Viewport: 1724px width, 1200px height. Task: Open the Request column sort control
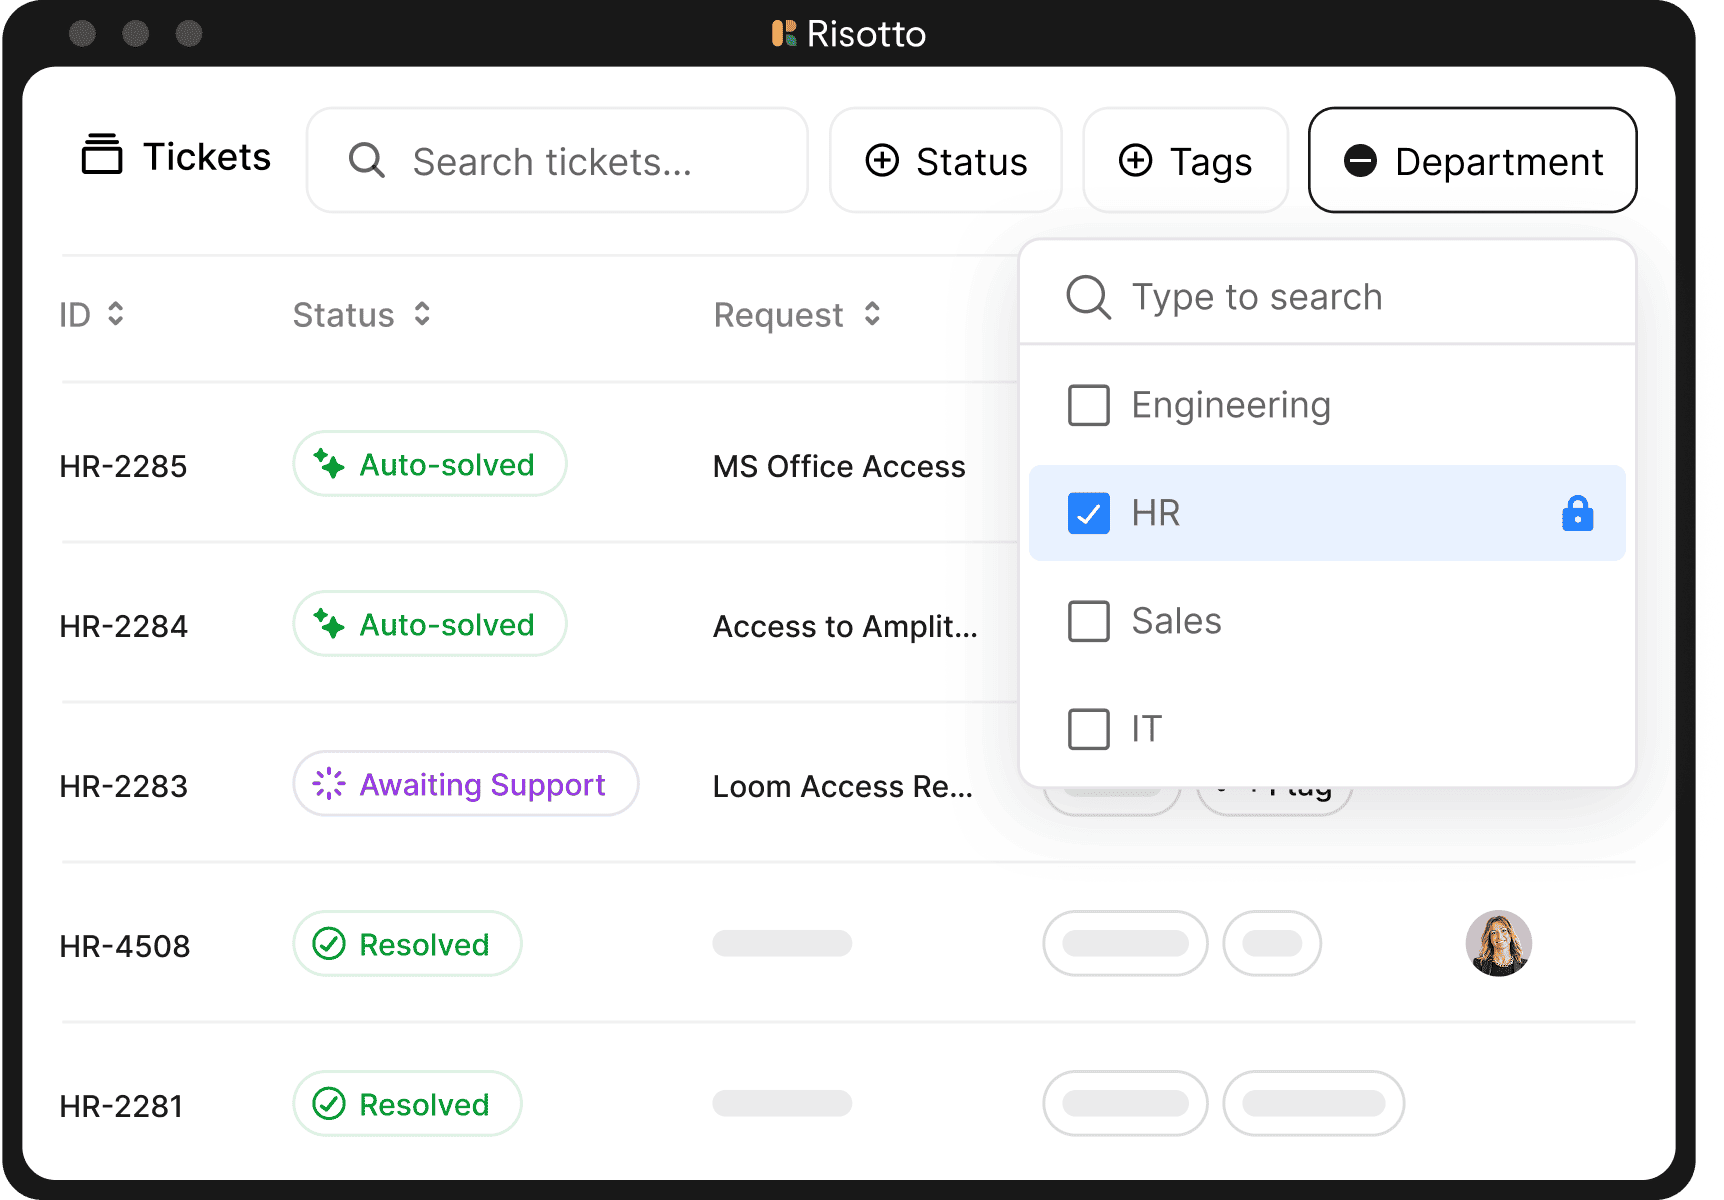(x=873, y=314)
